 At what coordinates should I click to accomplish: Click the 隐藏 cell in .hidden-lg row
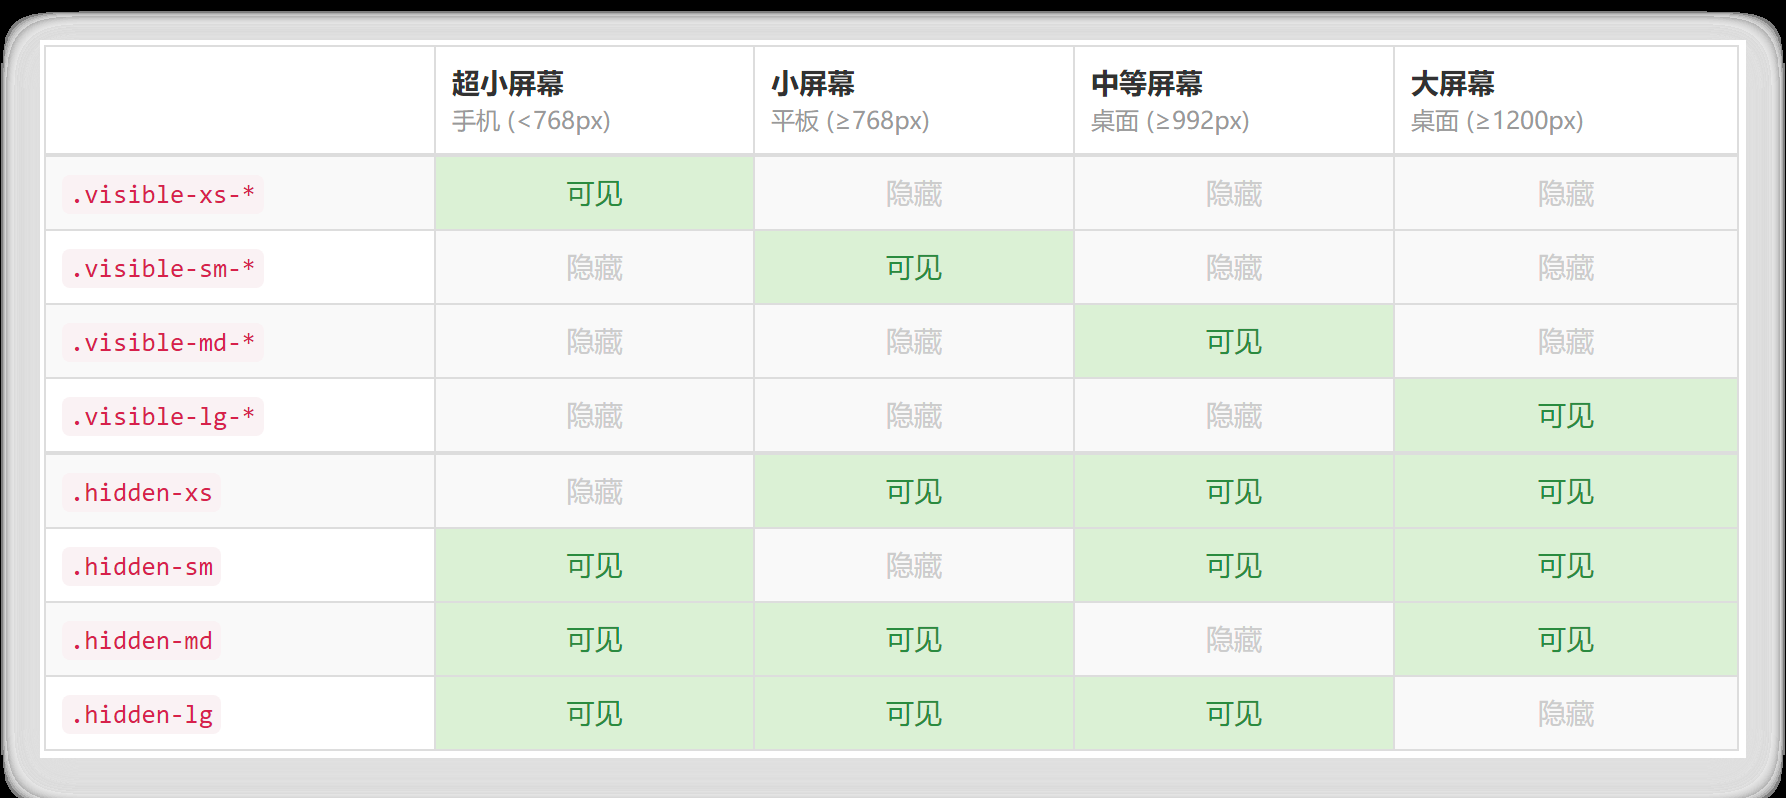(x=1566, y=713)
